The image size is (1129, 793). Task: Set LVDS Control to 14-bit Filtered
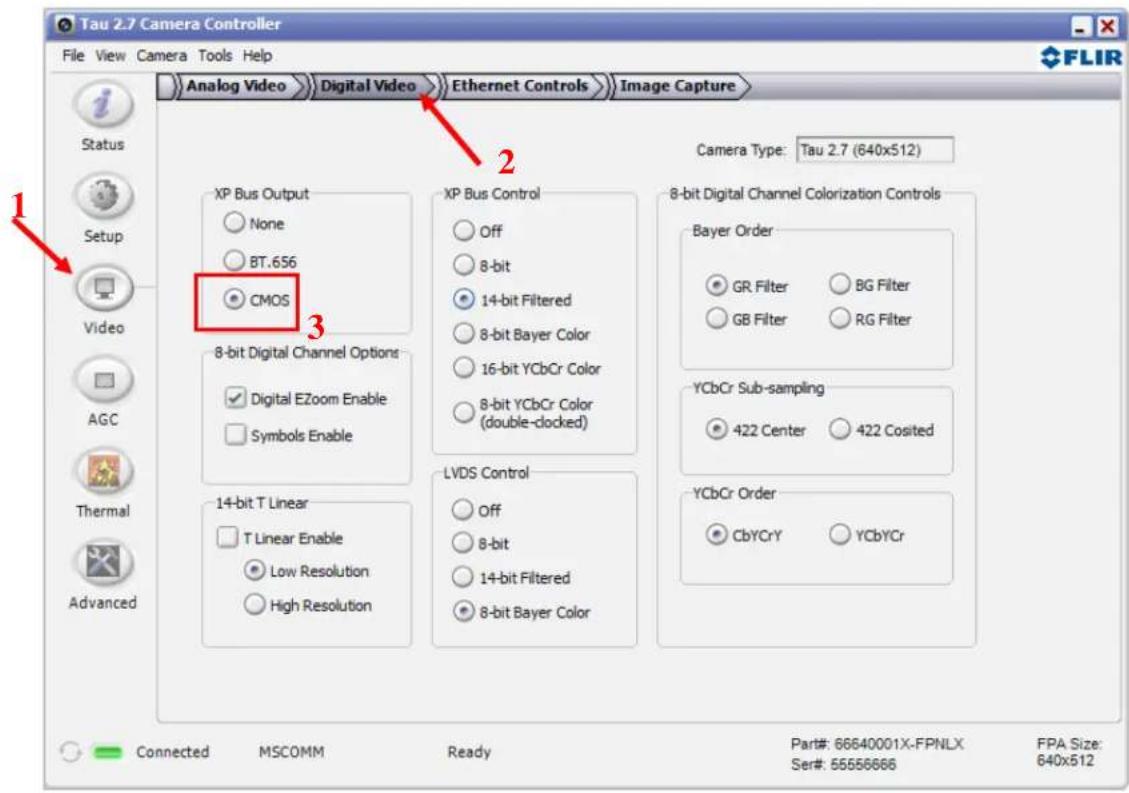pyautogui.click(x=510, y=578)
